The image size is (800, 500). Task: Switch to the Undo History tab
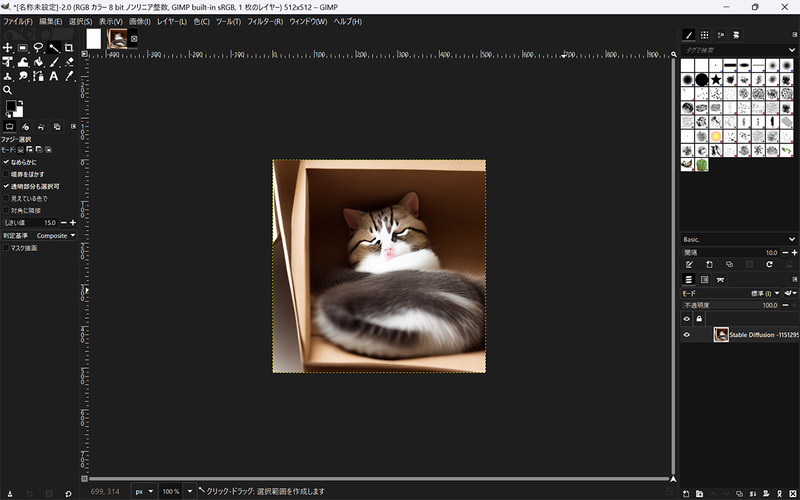(x=41, y=127)
